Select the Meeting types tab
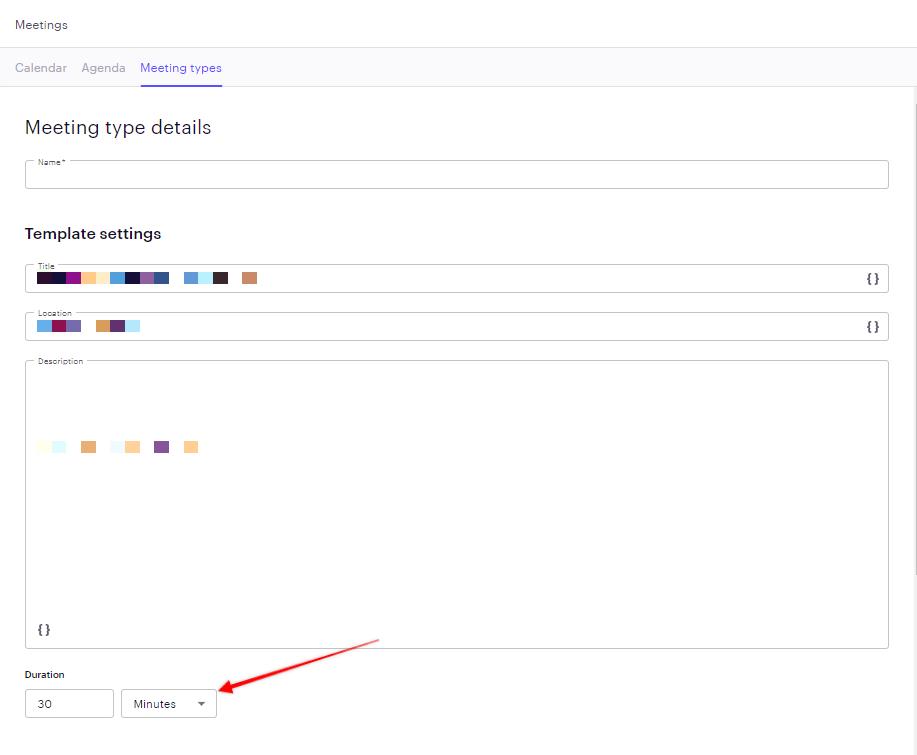Screen dimensions: 917x755 [181, 68]
